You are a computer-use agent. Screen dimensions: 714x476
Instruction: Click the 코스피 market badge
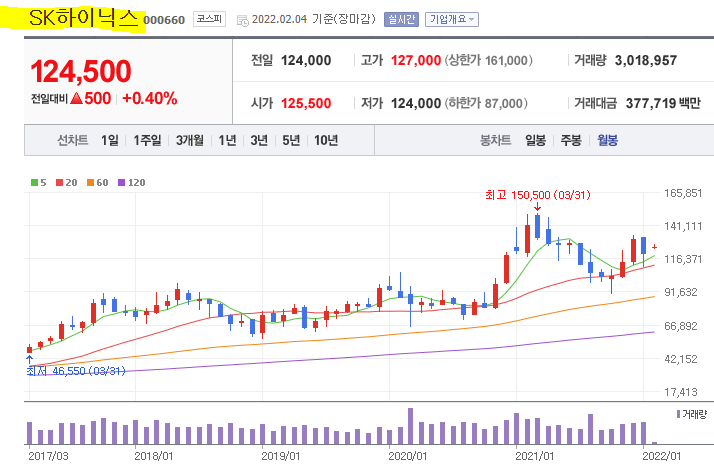pyautogui.click(x=209, y=19)
